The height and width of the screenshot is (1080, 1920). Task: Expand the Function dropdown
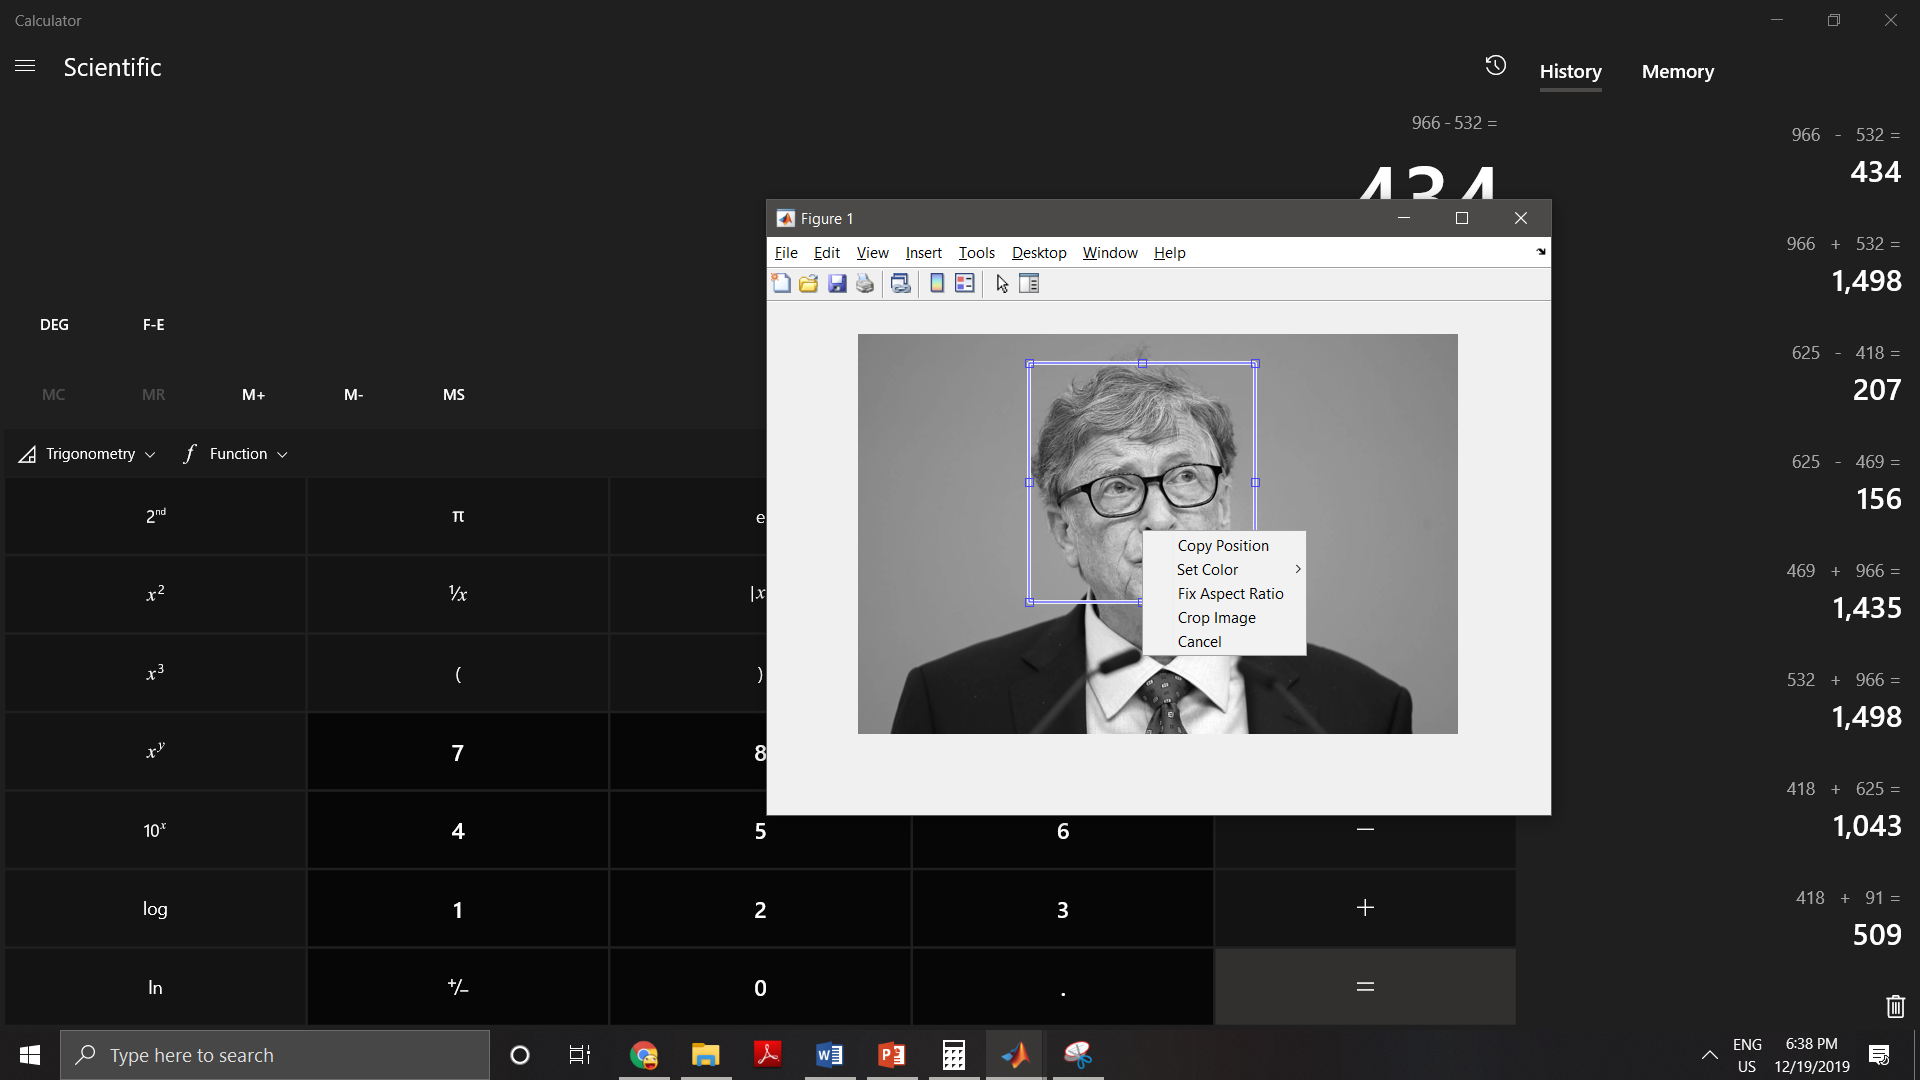(237, 454)
